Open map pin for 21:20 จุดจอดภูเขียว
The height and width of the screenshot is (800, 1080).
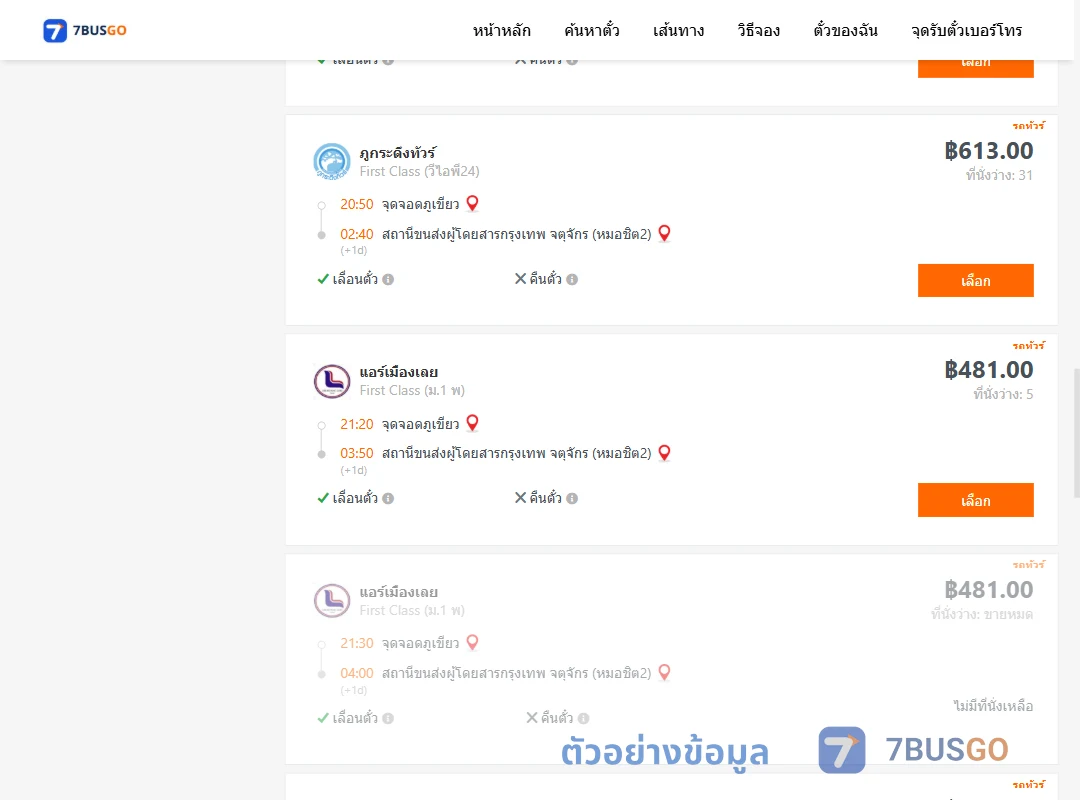472,423
